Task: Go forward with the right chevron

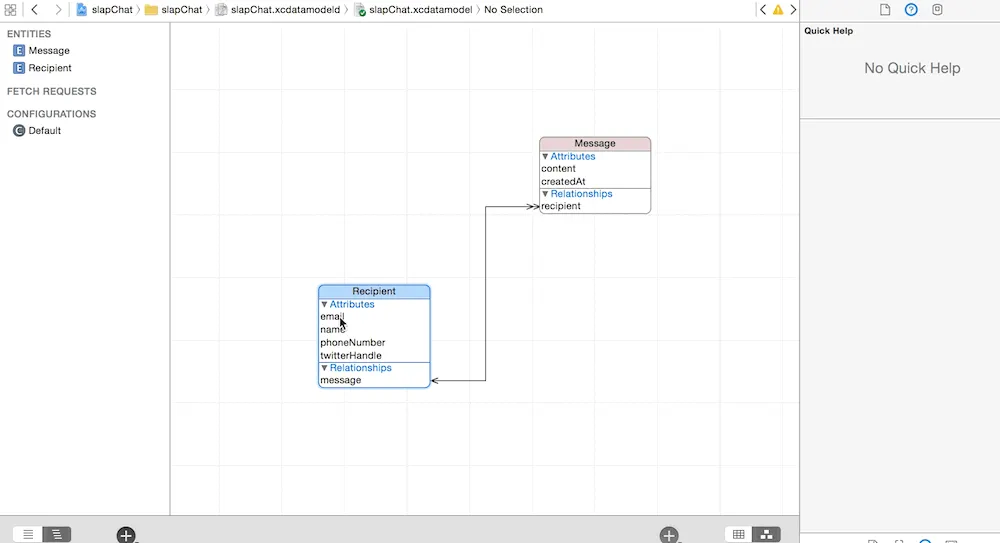Action: tap(58, 10)
